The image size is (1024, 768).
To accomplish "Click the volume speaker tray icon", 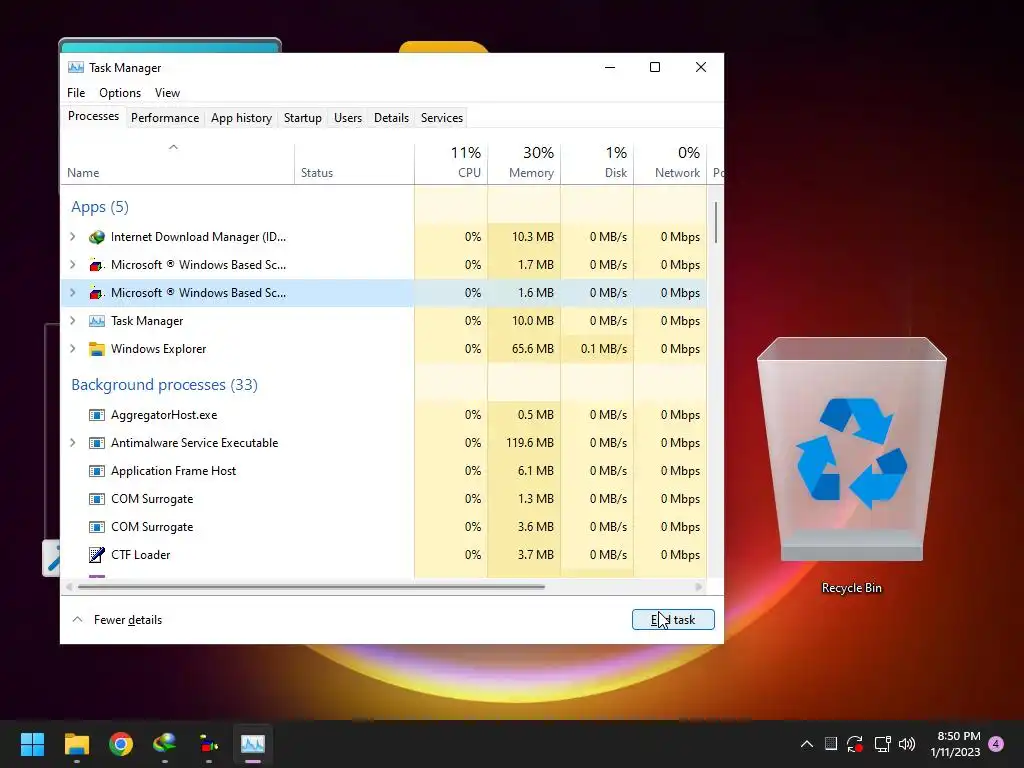I will pos(907,744).
